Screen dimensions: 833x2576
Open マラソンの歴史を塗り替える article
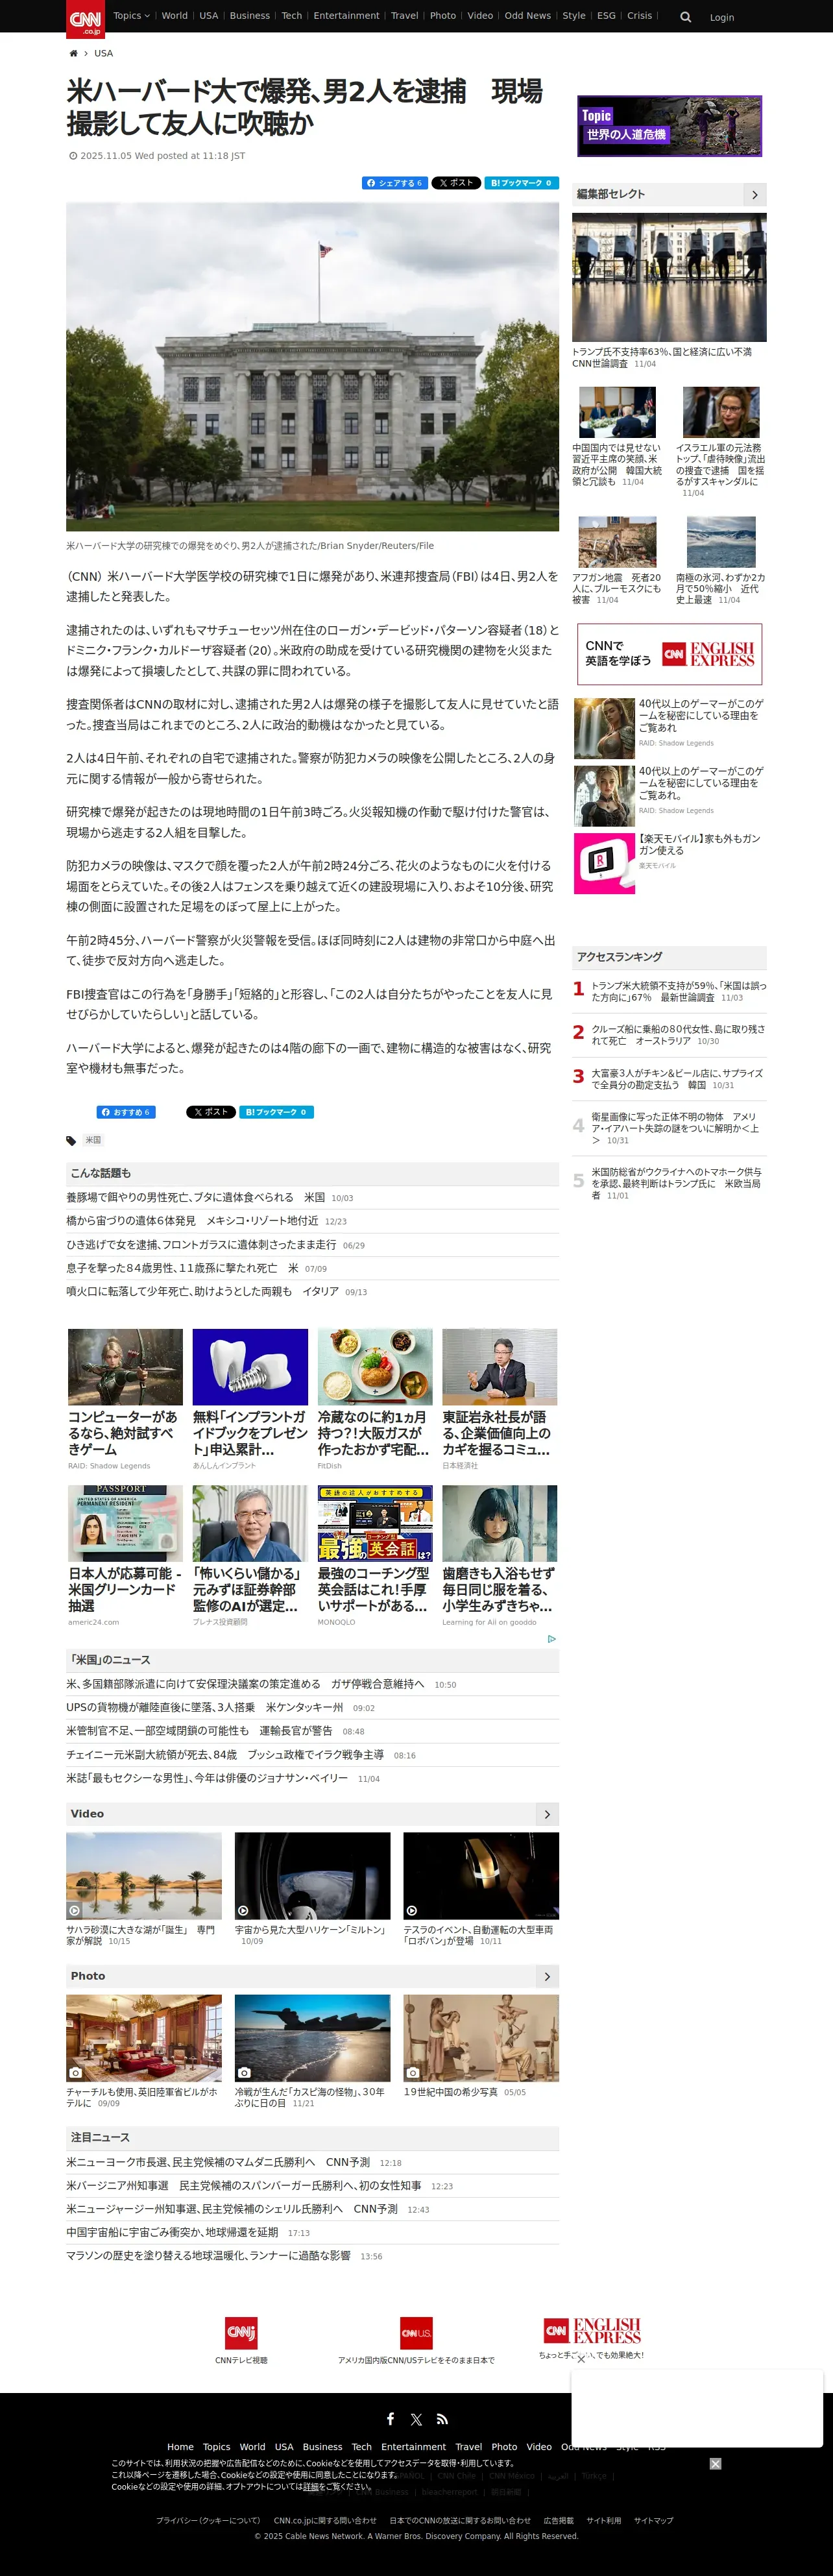coord(208,2255)
